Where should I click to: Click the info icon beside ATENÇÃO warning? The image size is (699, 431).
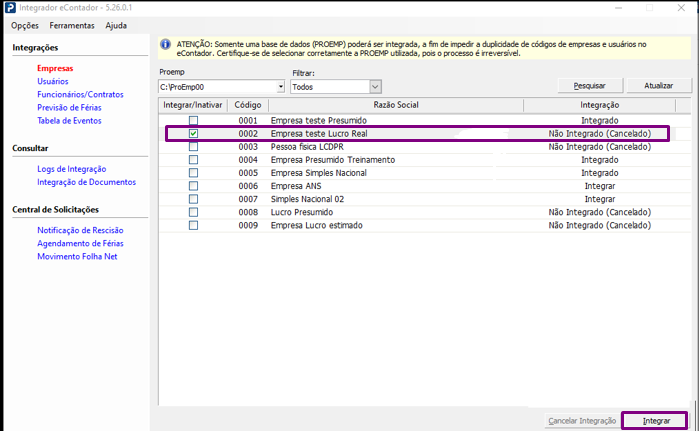[167, 45]
